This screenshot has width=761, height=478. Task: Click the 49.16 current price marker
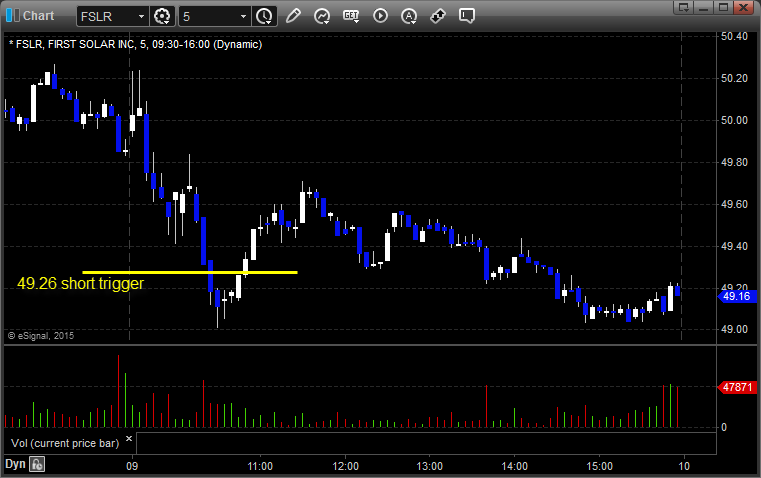736,296
